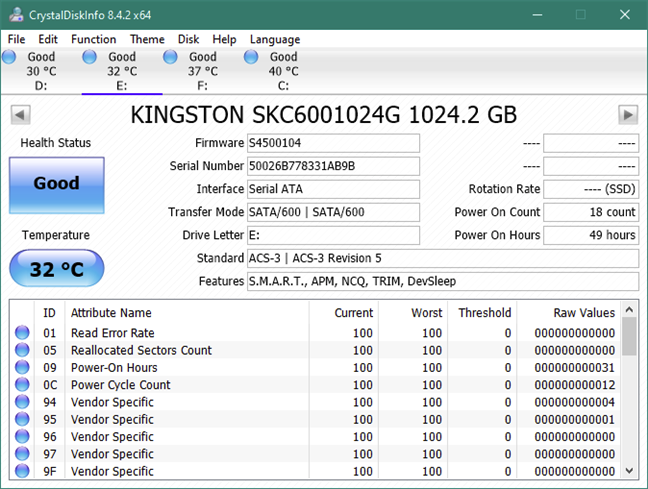Click the Power On Count value
648x489 pixels.
[591, 212]
